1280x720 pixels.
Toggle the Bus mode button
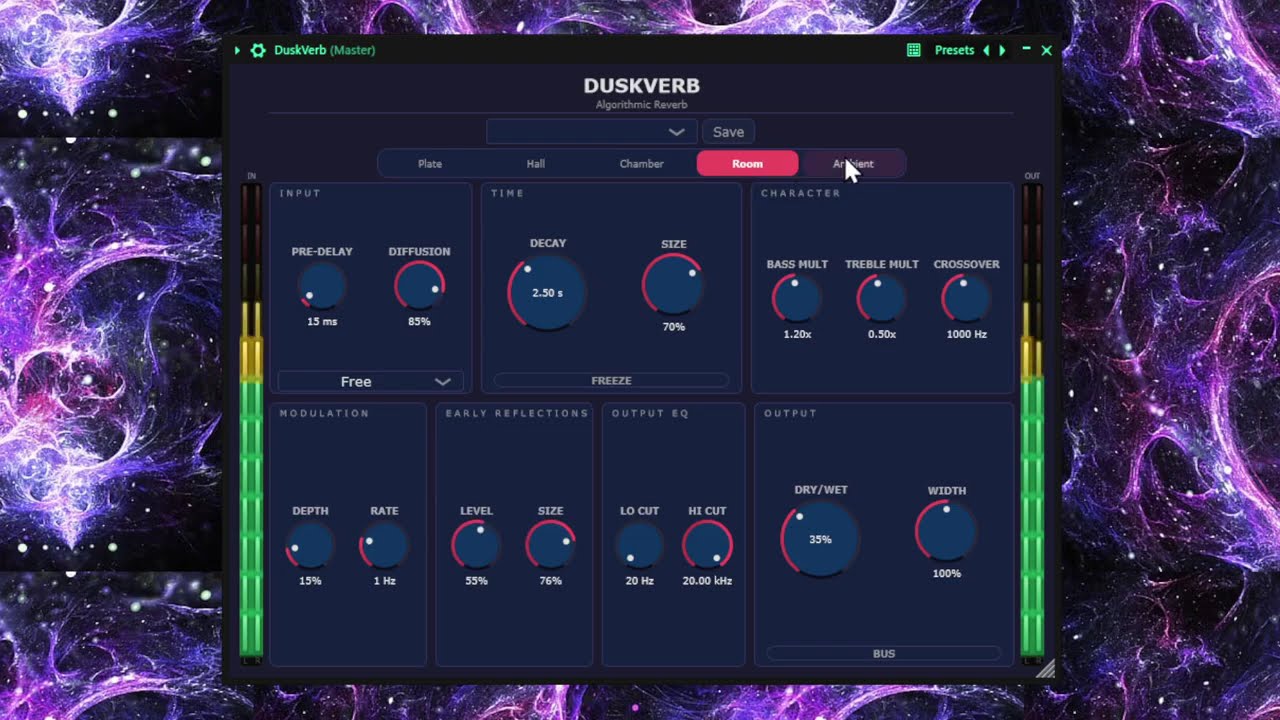click(x=884, y=654)
